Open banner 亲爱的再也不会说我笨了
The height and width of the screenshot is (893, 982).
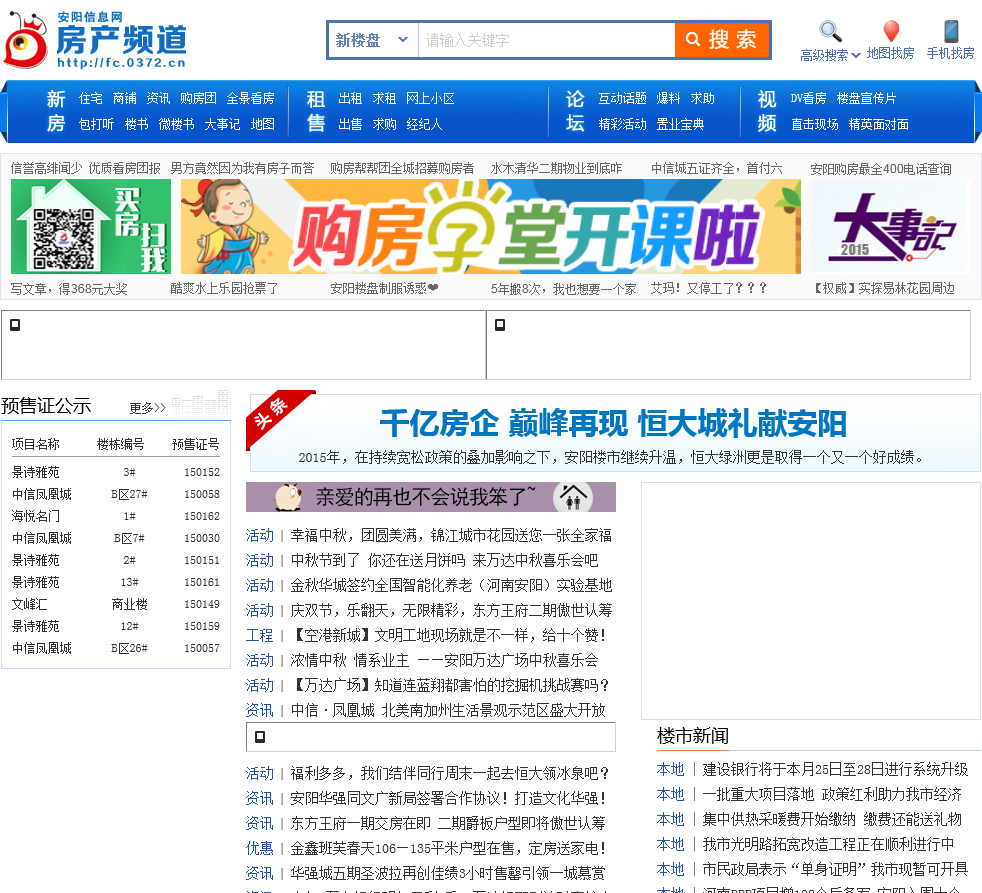pyautogui.click(x=431, y=497)
